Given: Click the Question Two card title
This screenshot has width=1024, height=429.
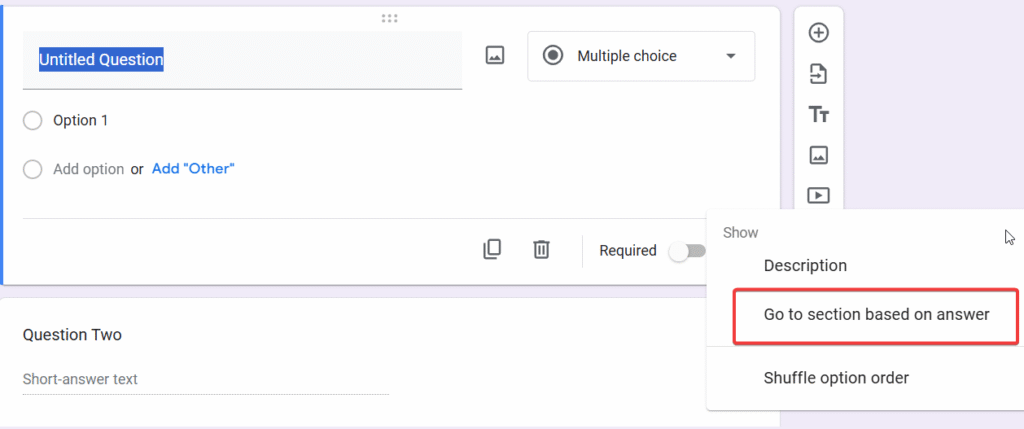Looking at the screenshot, I should coord(73,334).
